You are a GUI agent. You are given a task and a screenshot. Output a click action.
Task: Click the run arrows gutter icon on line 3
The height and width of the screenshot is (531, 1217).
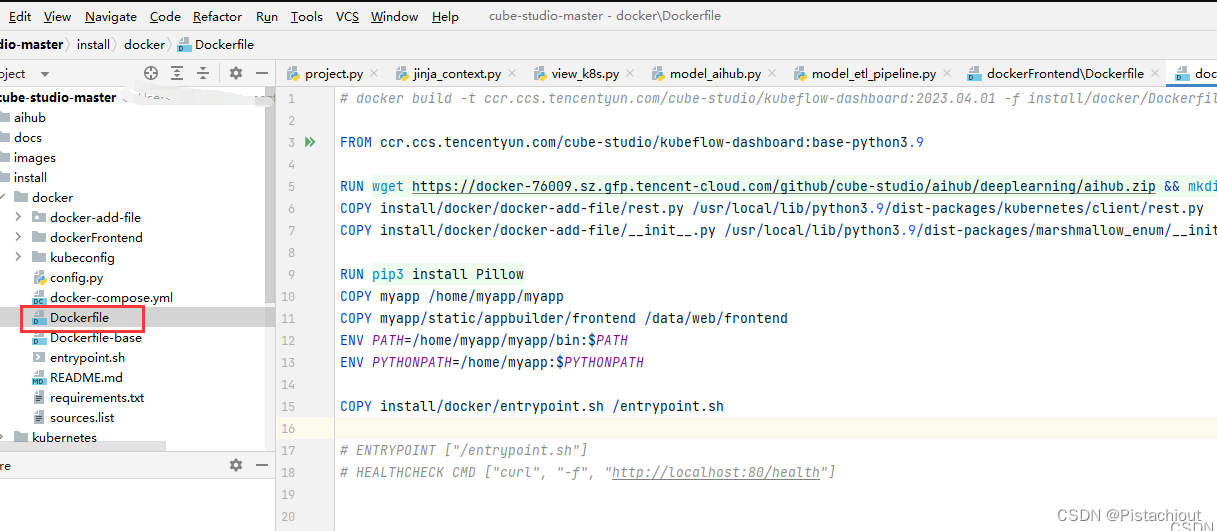pos(310,142)
